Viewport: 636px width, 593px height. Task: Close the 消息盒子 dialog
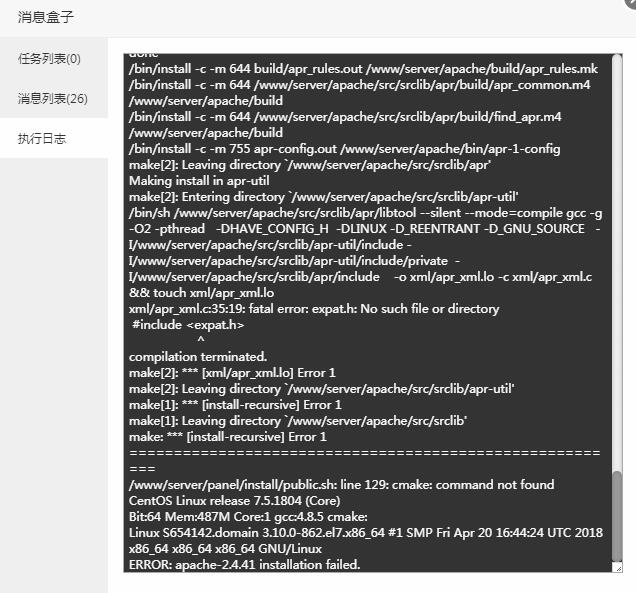(632, 2)
